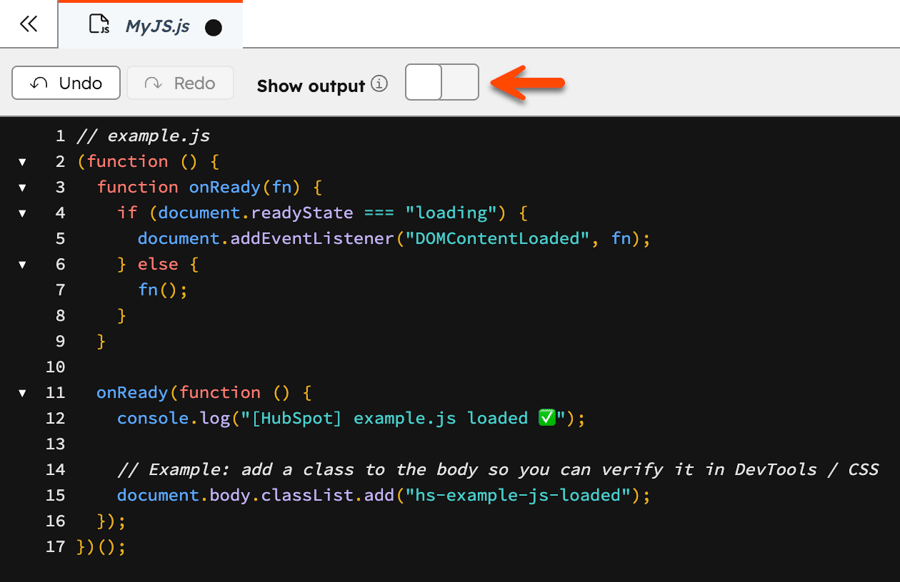900x582 pixels.
Task: Click line number 17 in the gutter
Action: 56,546
